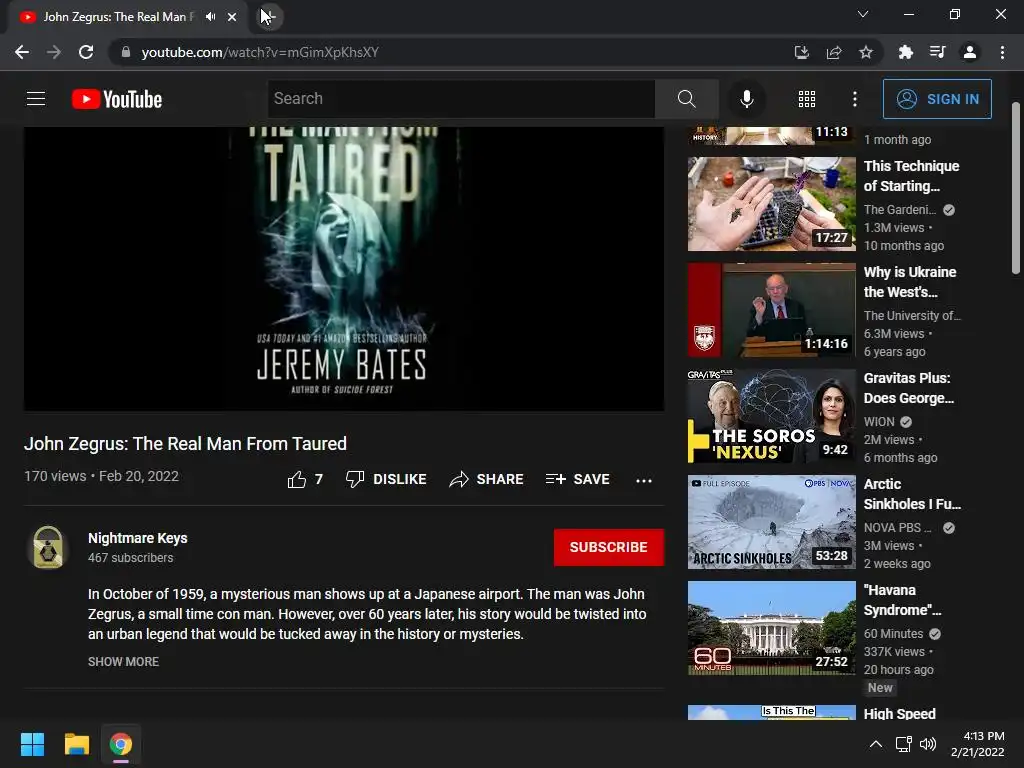Open the Nightmare Keys channel name

(138, 538)
